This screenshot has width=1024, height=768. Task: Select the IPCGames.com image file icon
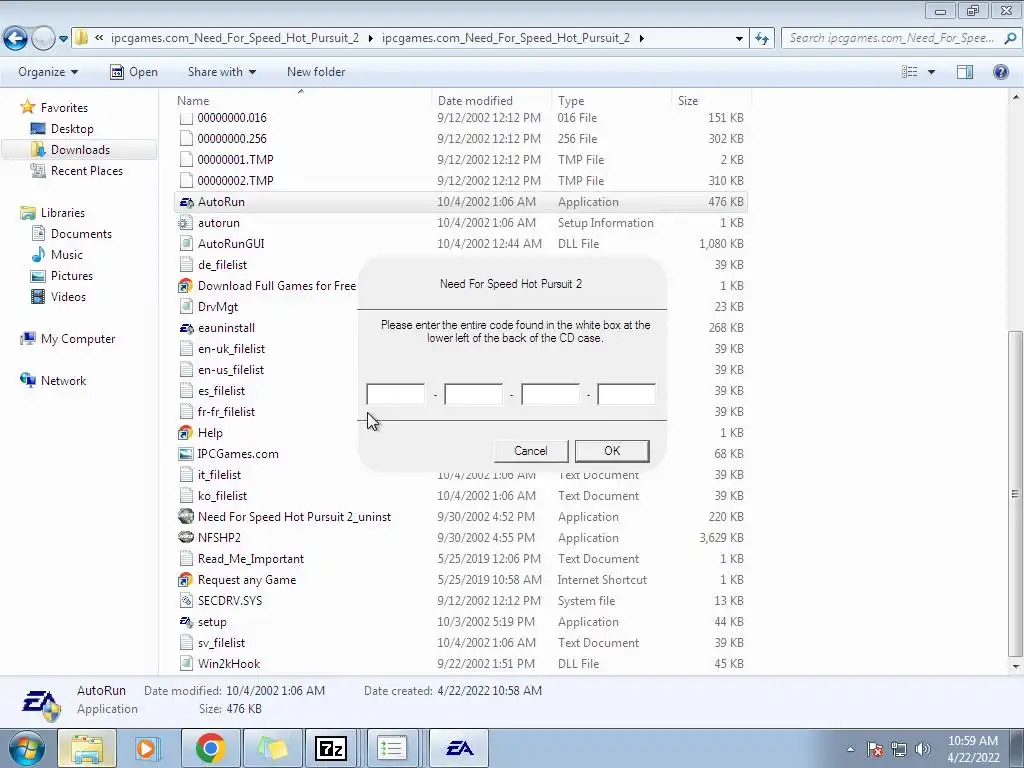(186, 454)
